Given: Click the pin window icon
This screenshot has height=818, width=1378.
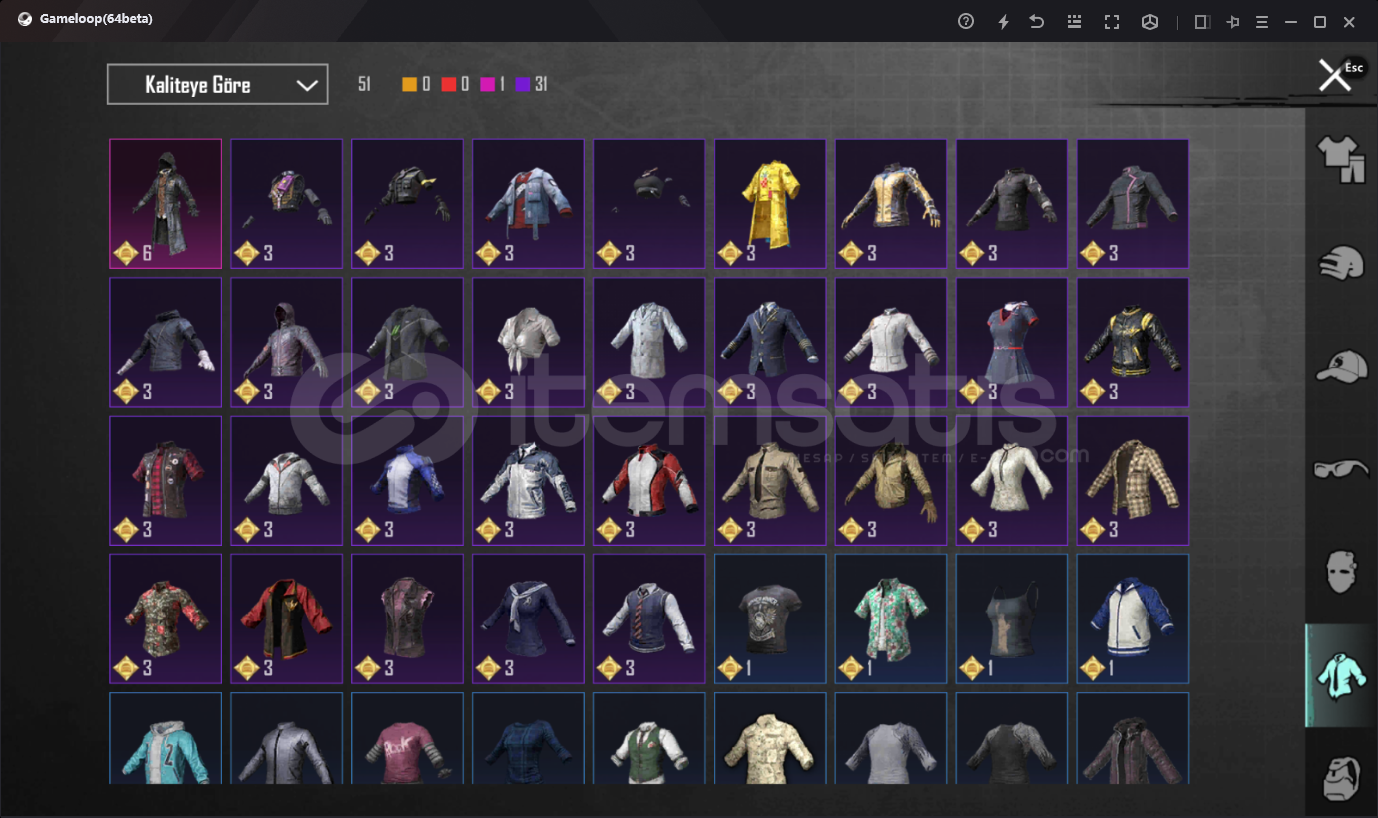Looking at the screenshot, I should click(x=1233, y=21).
